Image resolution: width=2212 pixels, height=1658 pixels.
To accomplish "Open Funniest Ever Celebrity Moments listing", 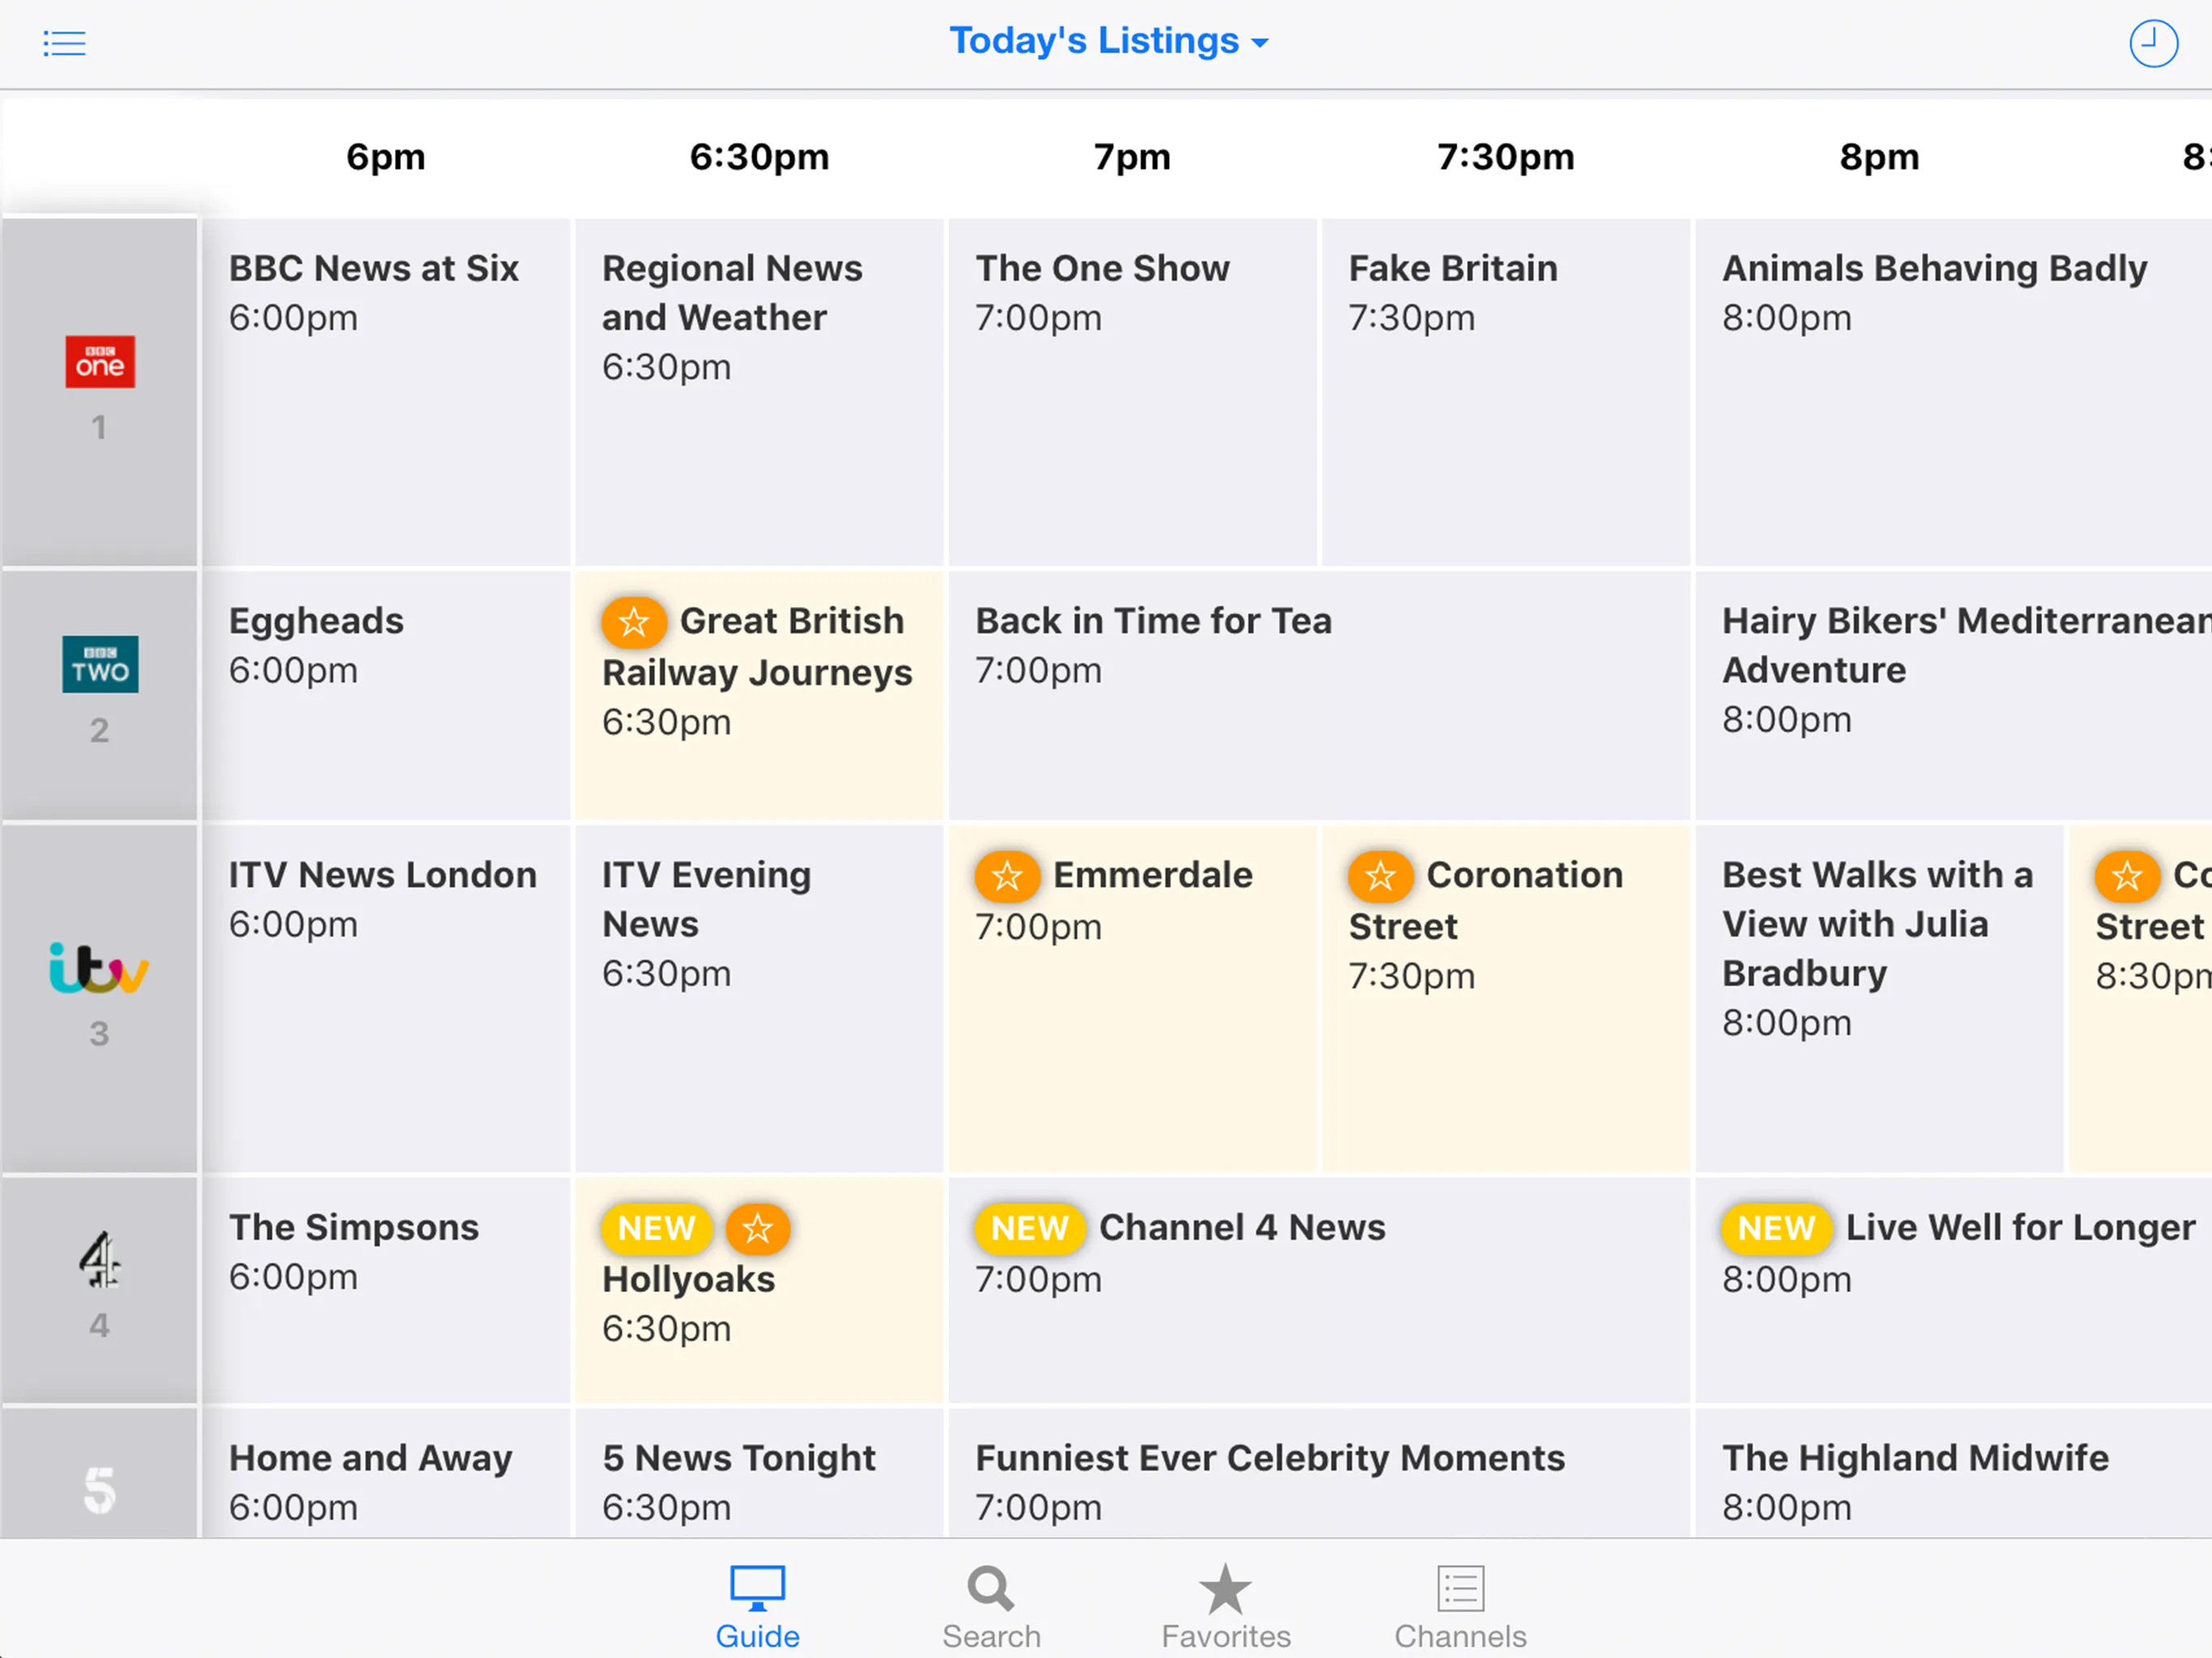I will point(1319,1473).
